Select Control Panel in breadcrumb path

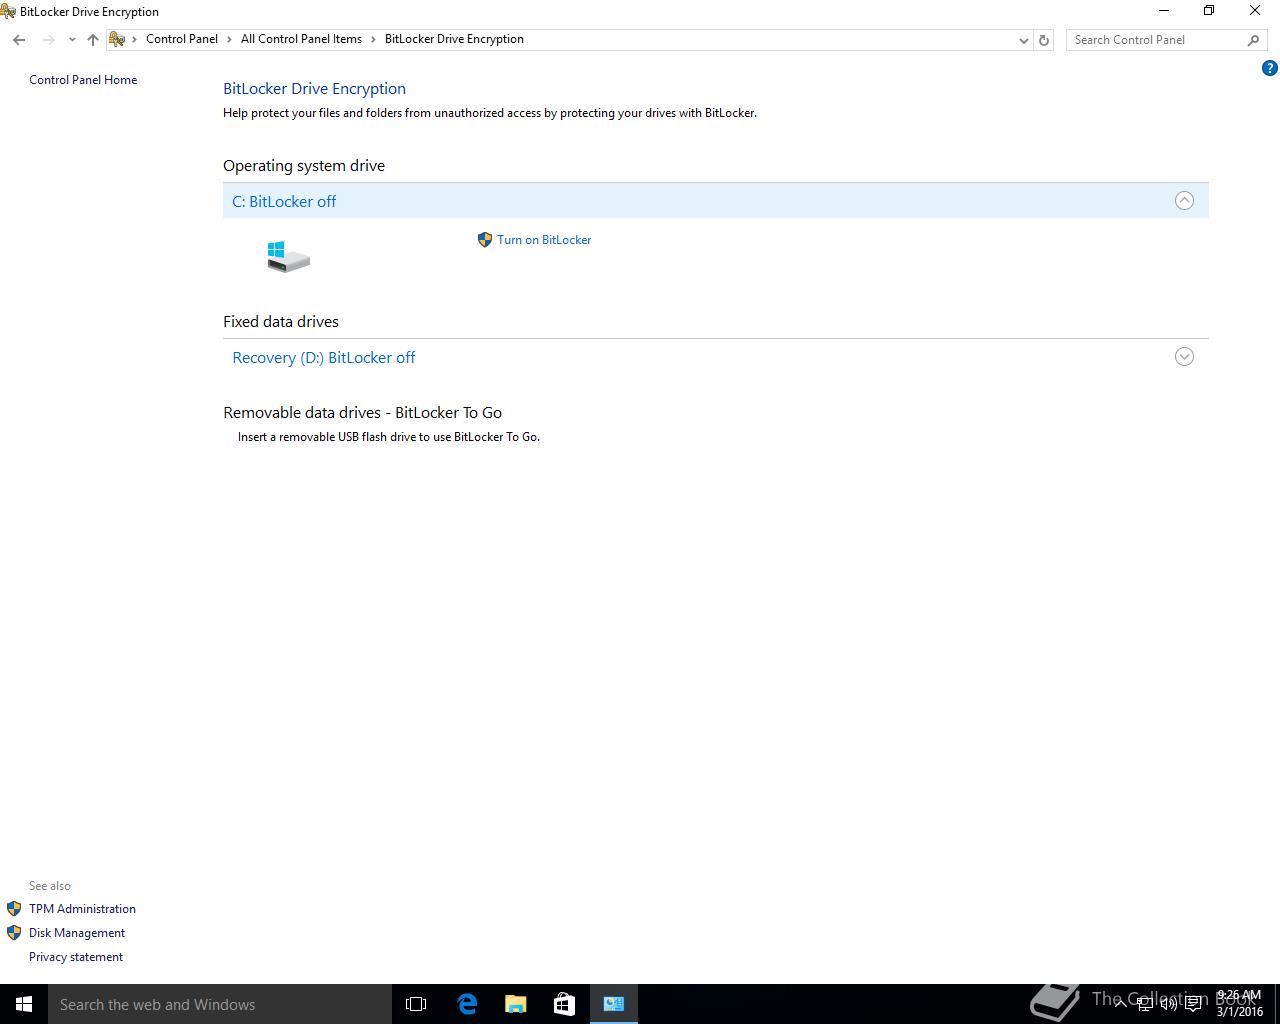182,39
